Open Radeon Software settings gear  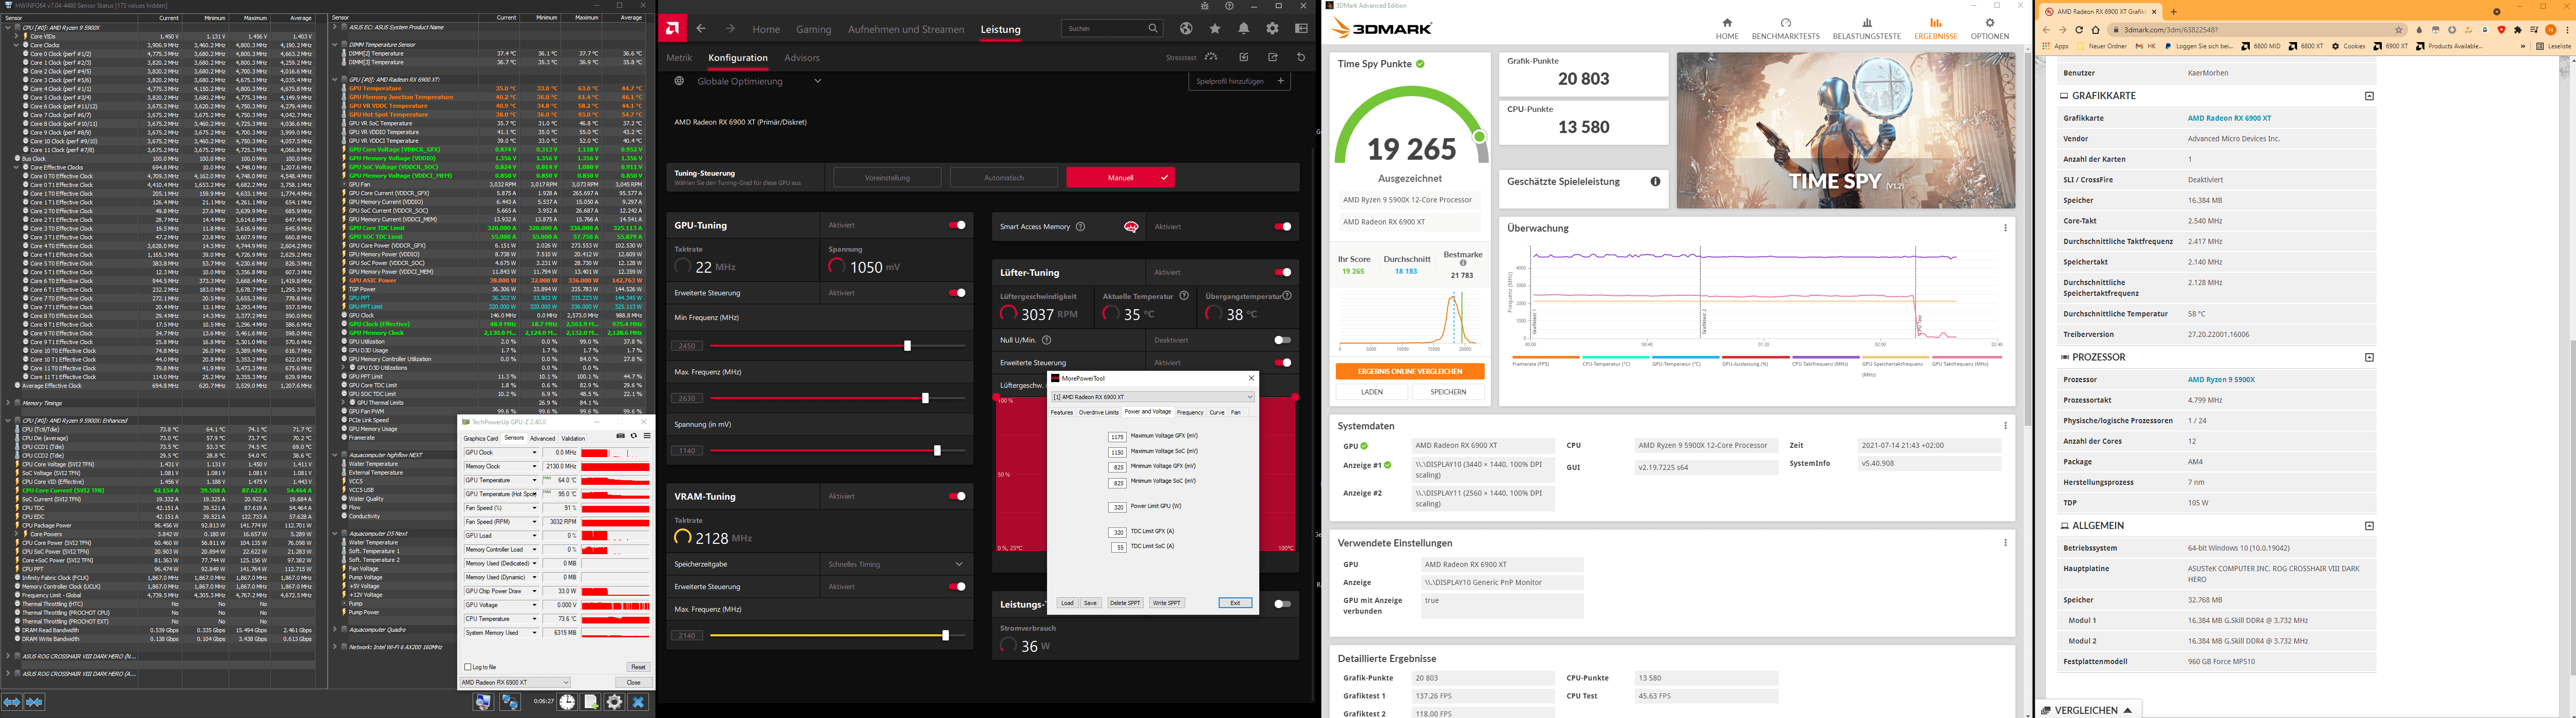[1273, 29]
